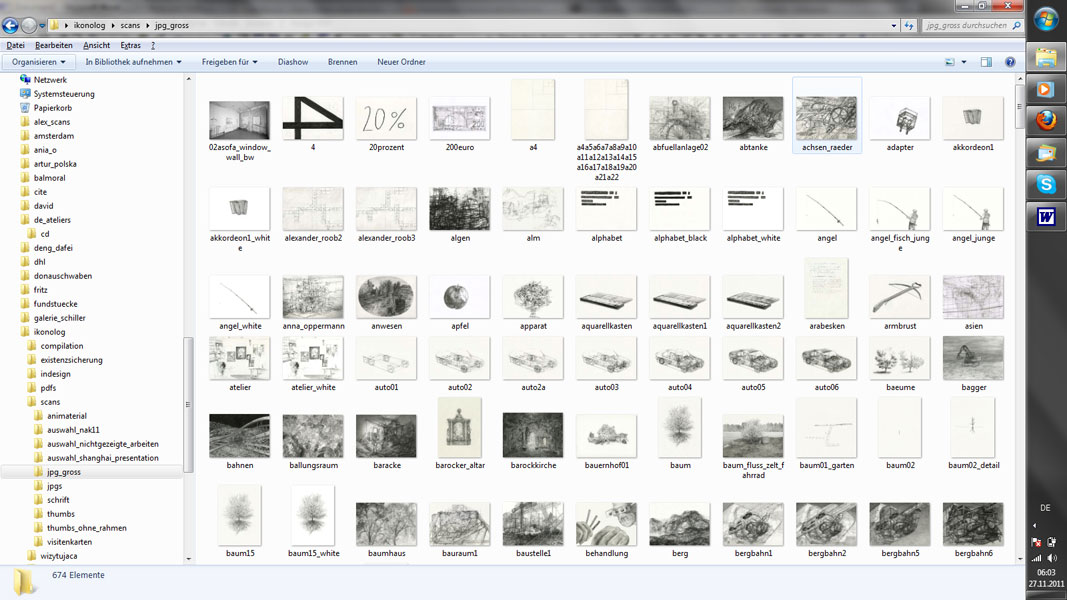Open Skype from the taskbar
1067x600 pixels.
click(1046, 184)
